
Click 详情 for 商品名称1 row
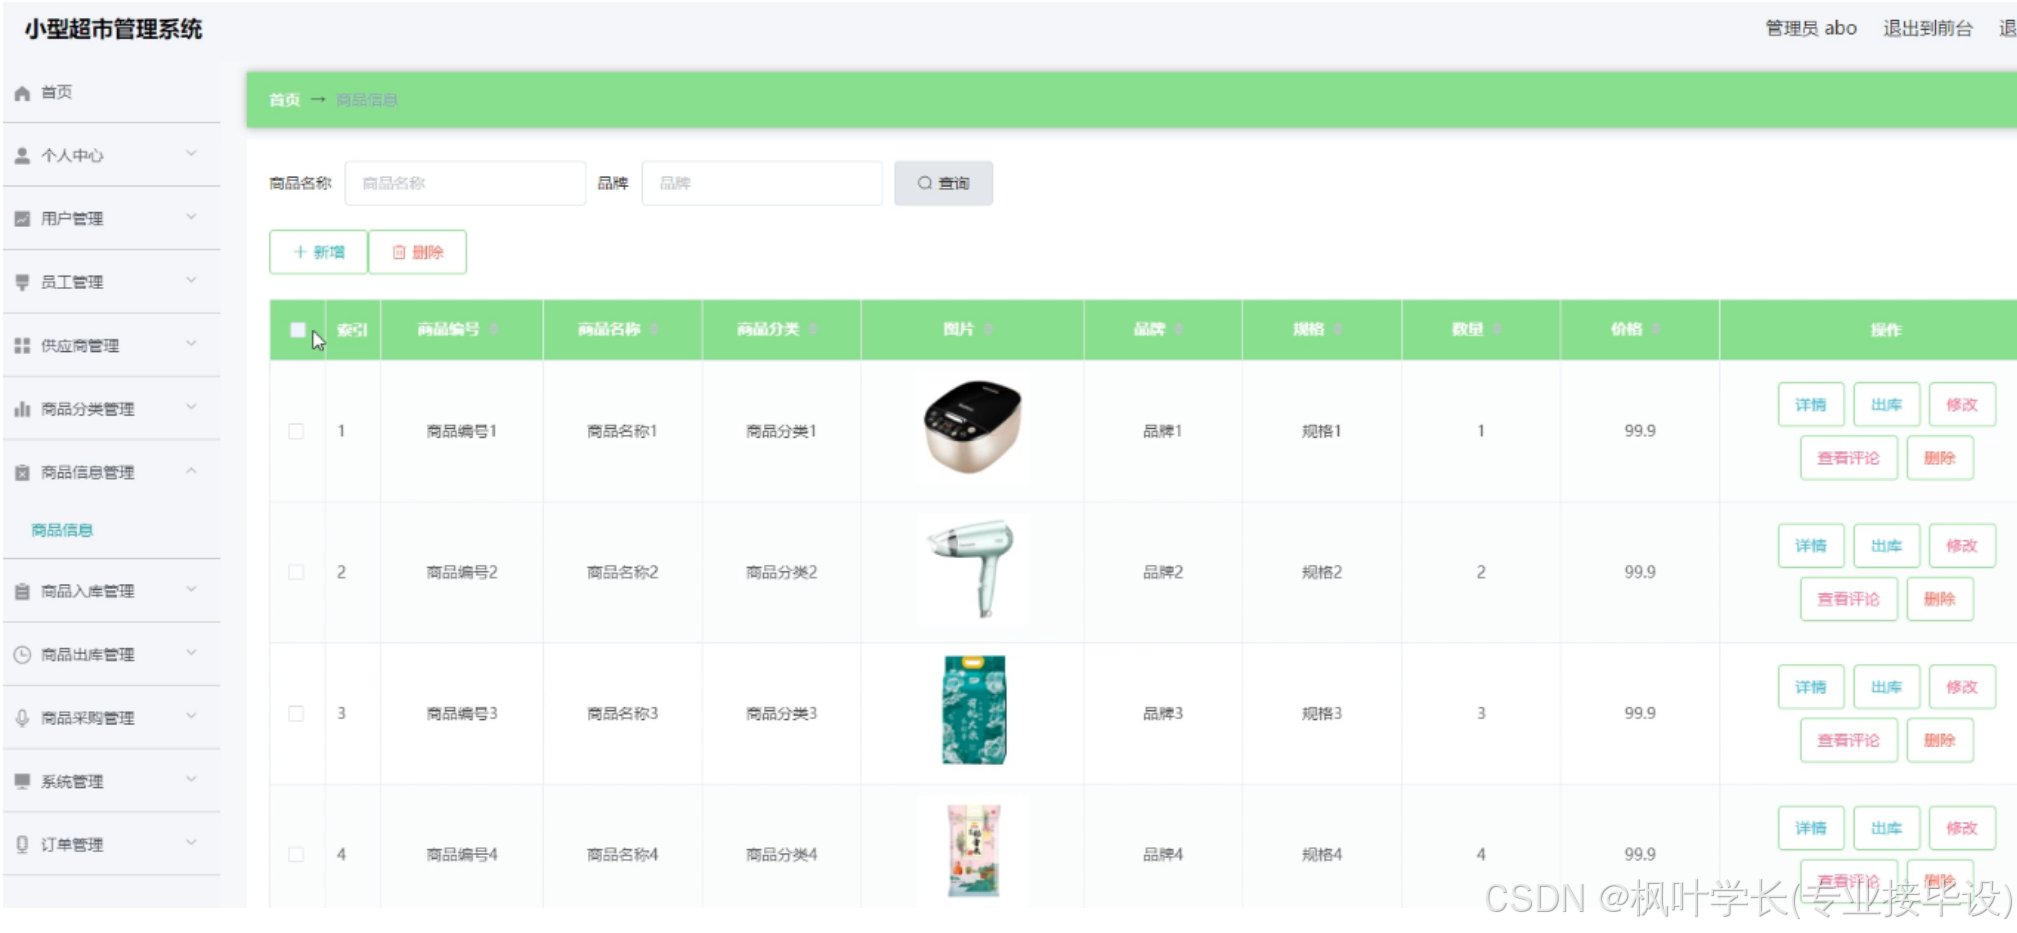[x=1810, y=405]
